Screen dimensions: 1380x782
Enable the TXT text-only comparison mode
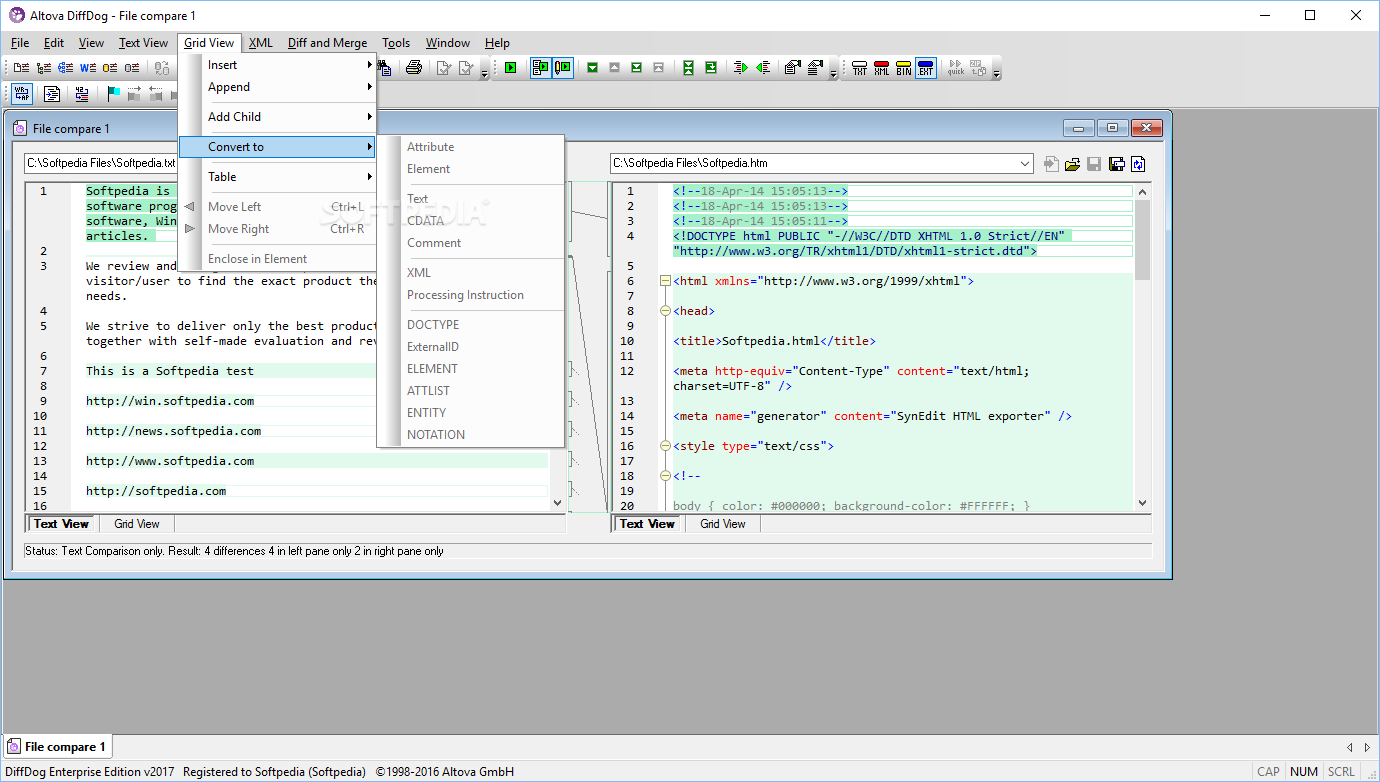click(860, 68)
